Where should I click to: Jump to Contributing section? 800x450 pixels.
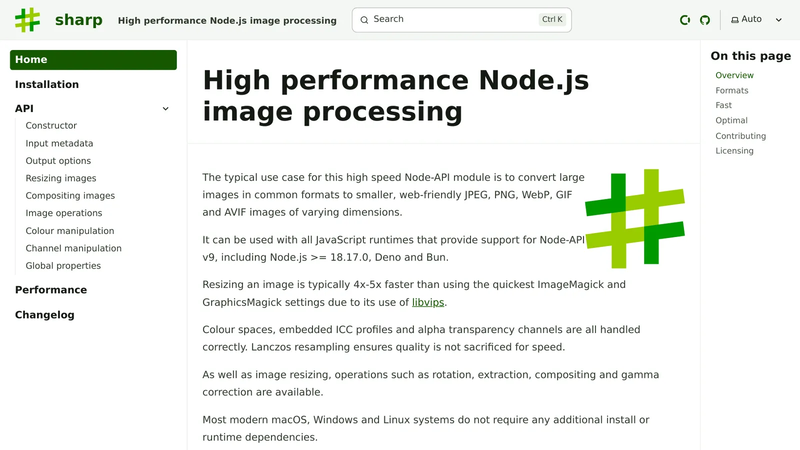coord(740,136)
